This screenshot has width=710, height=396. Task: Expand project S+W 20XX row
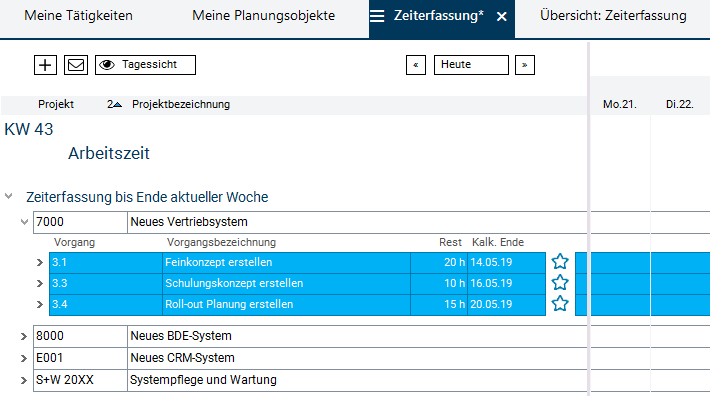[24, 380]
